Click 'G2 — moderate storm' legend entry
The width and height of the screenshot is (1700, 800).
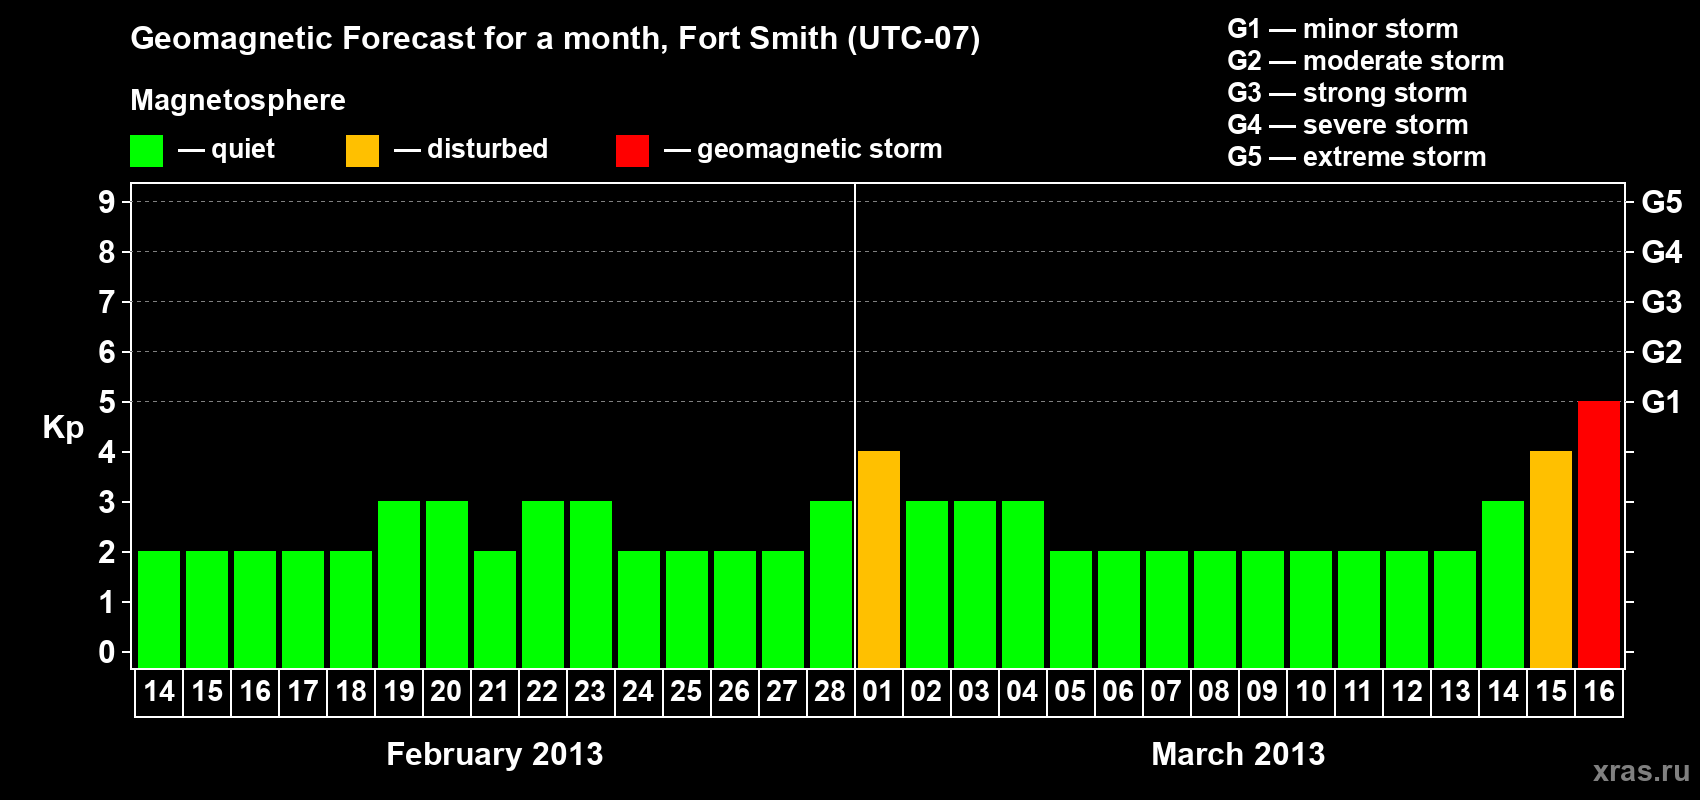click(1366, 61)
